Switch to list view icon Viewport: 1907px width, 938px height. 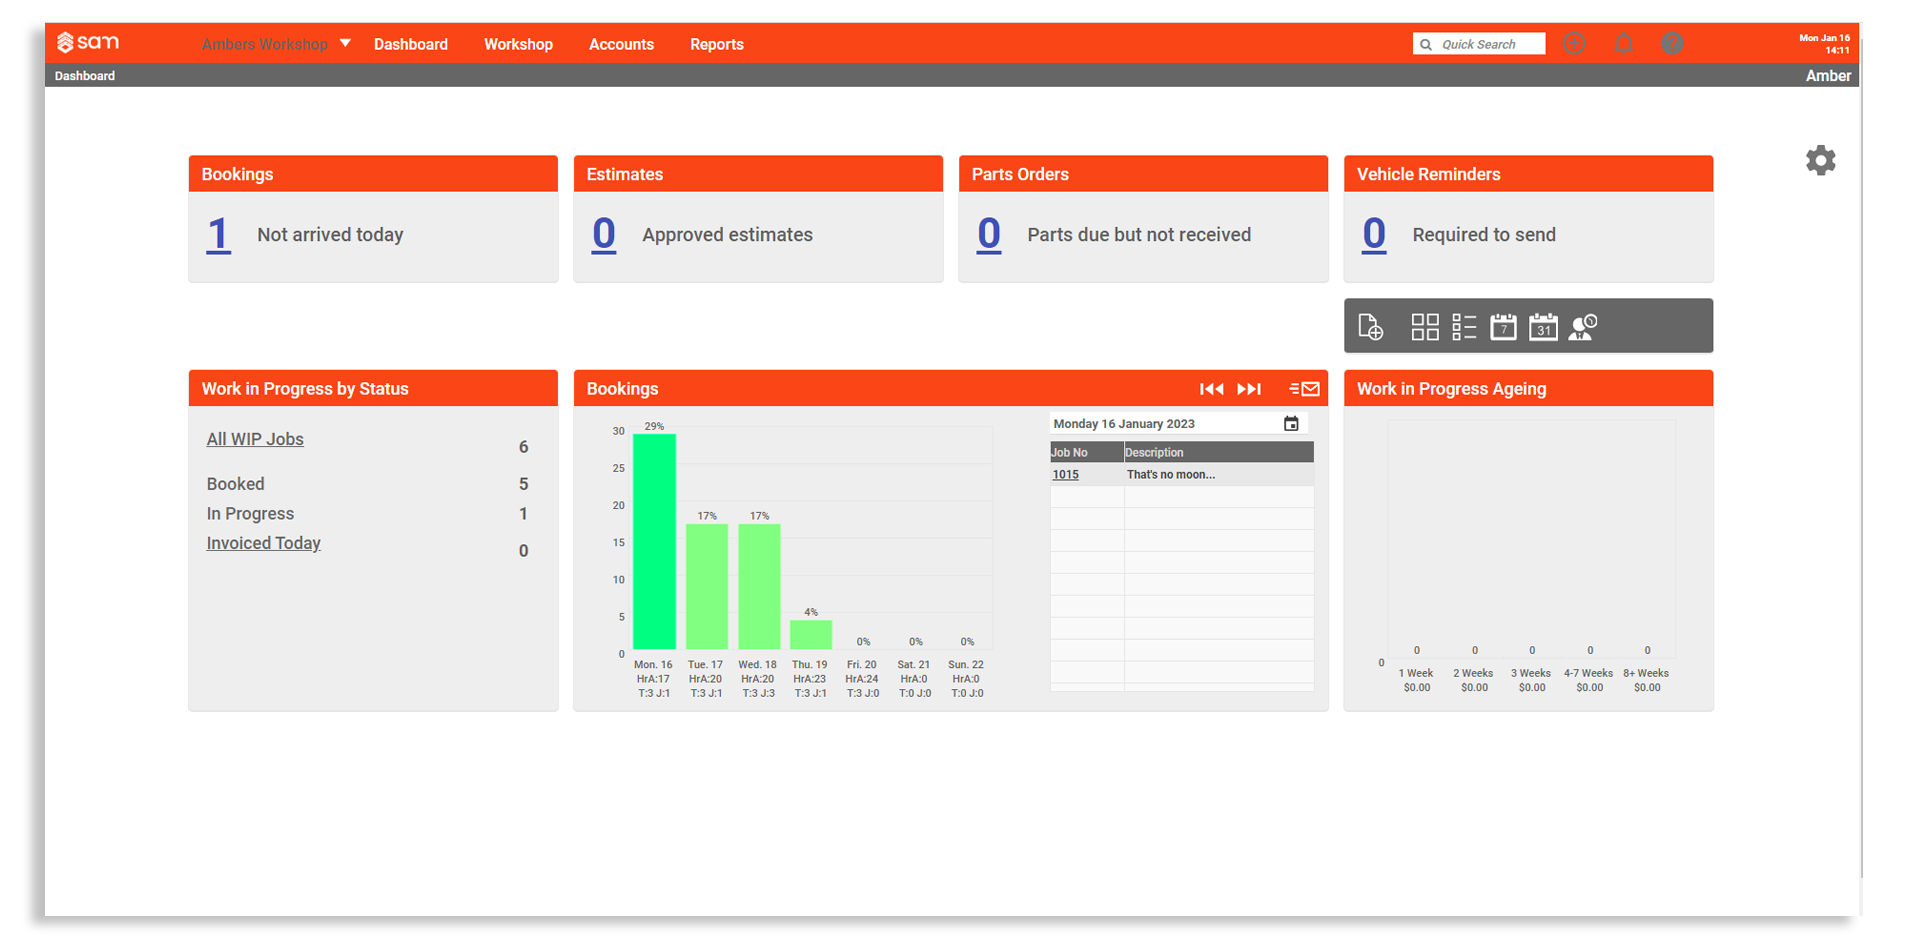[1463, 325]
